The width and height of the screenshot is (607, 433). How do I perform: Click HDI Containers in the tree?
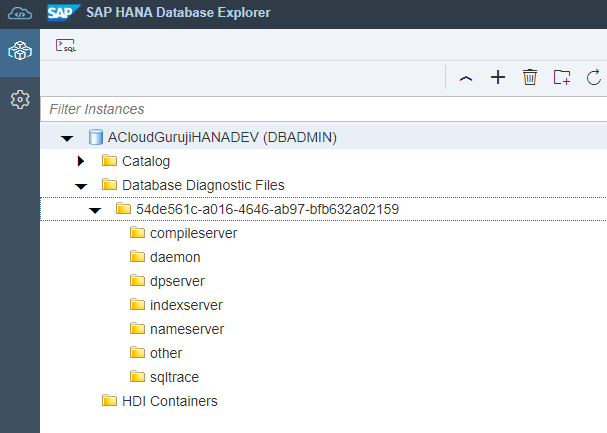tap(169, 401)
